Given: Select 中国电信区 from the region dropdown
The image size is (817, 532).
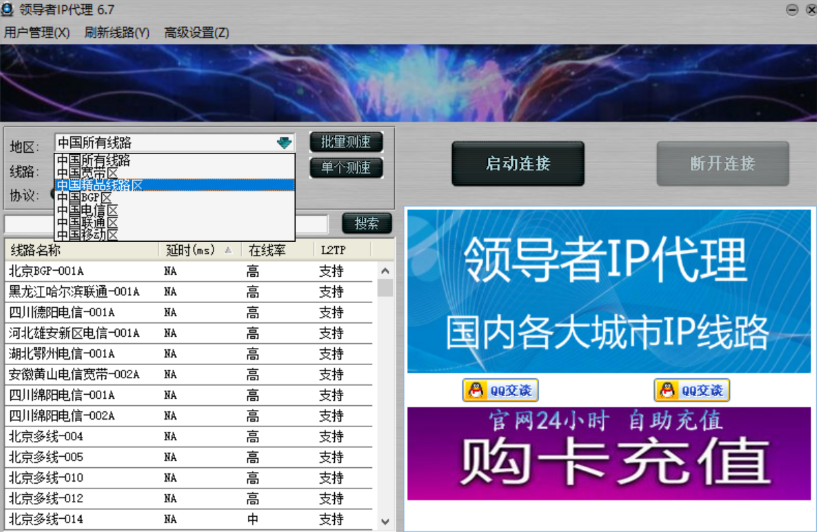Looking at the screenshot, I should pos(87,210).
